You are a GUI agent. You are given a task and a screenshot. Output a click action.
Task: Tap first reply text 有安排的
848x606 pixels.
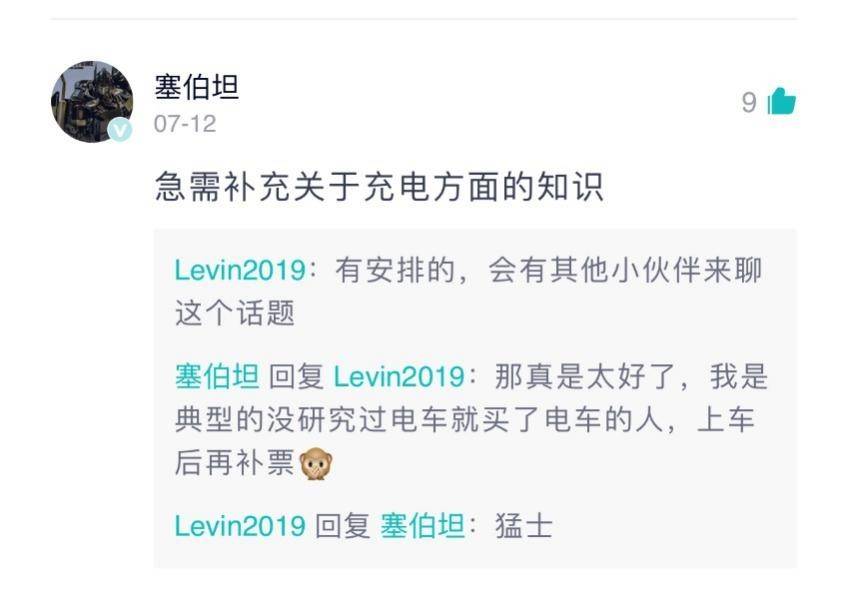click(x=395, y=270)
